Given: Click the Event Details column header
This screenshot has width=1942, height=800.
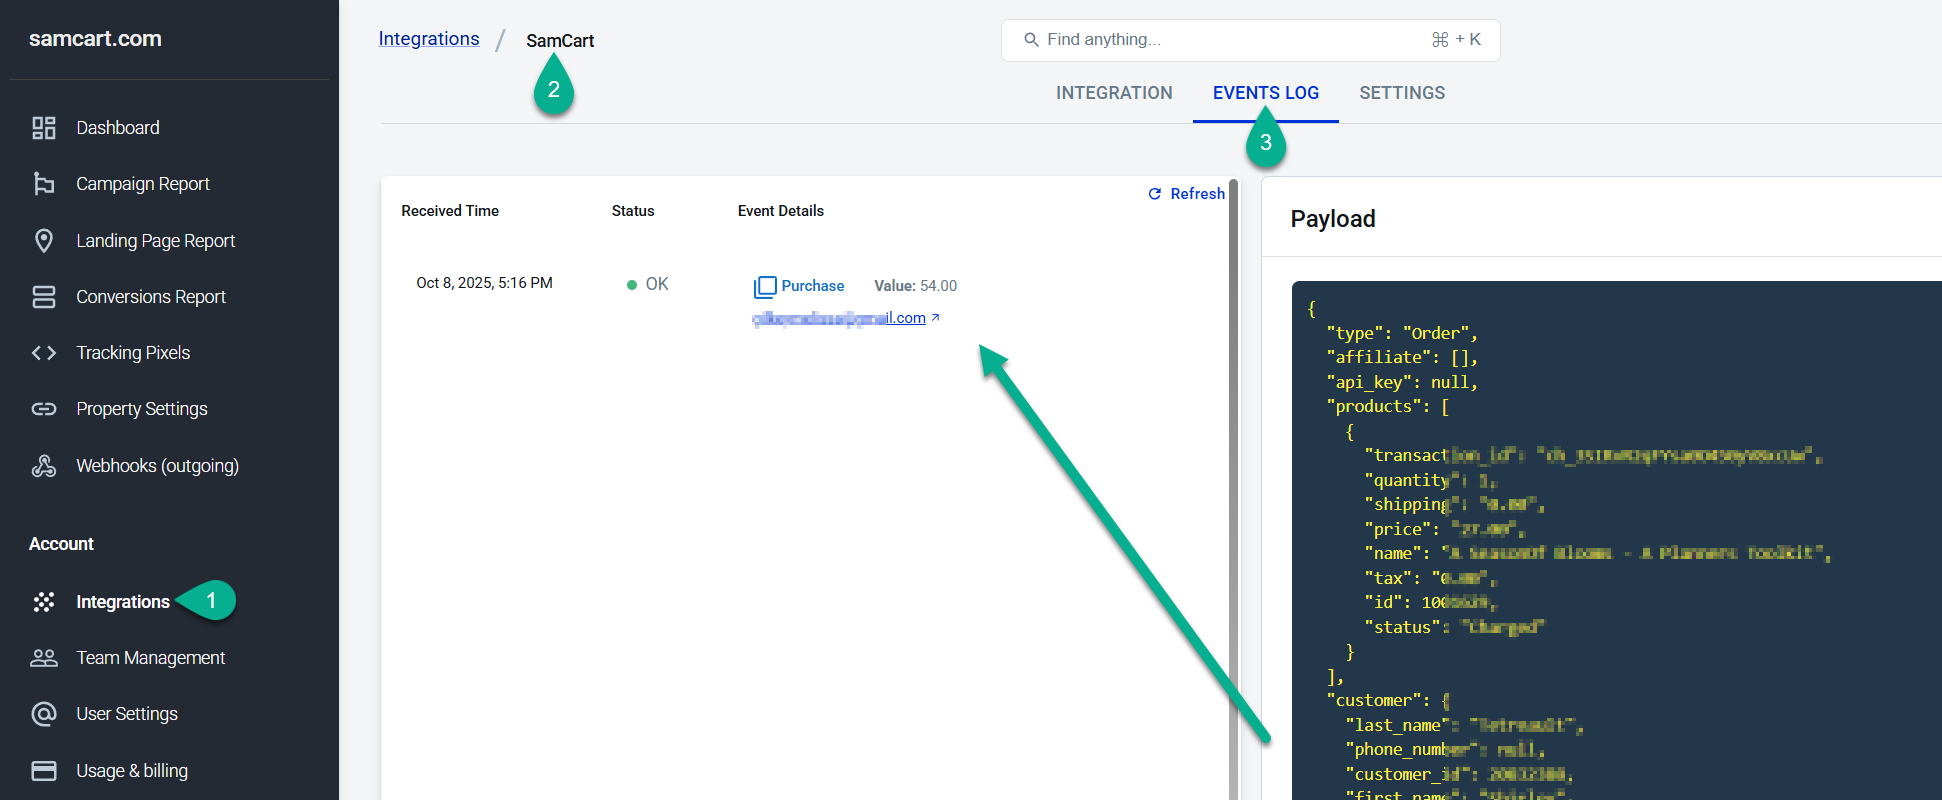Looking at the screenshot, I should point(781,211).
